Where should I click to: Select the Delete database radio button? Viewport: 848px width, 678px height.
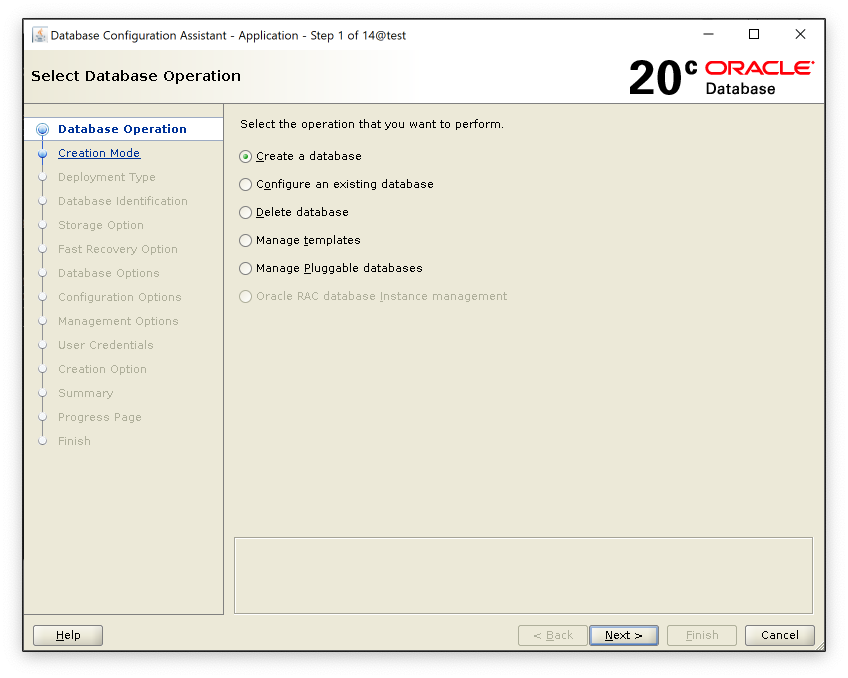[246, 212]
